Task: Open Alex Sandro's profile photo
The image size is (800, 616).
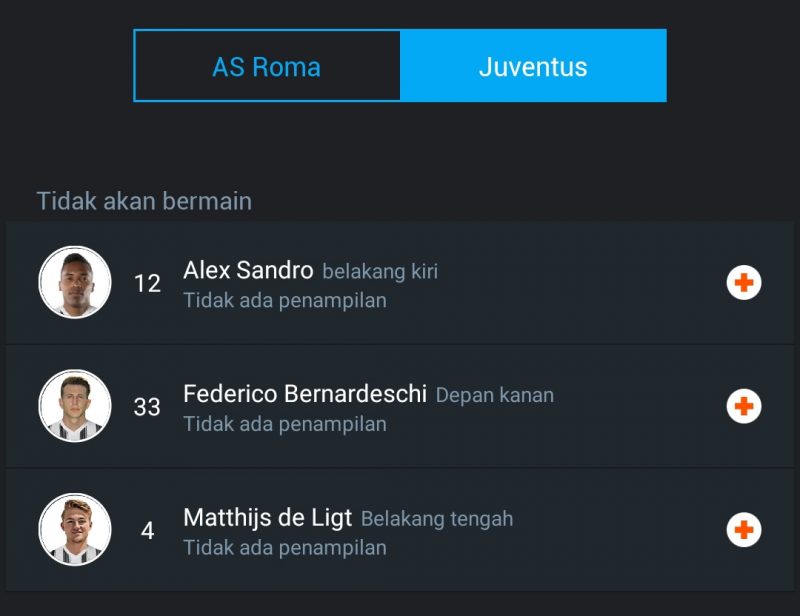Action: pos(75,283)
